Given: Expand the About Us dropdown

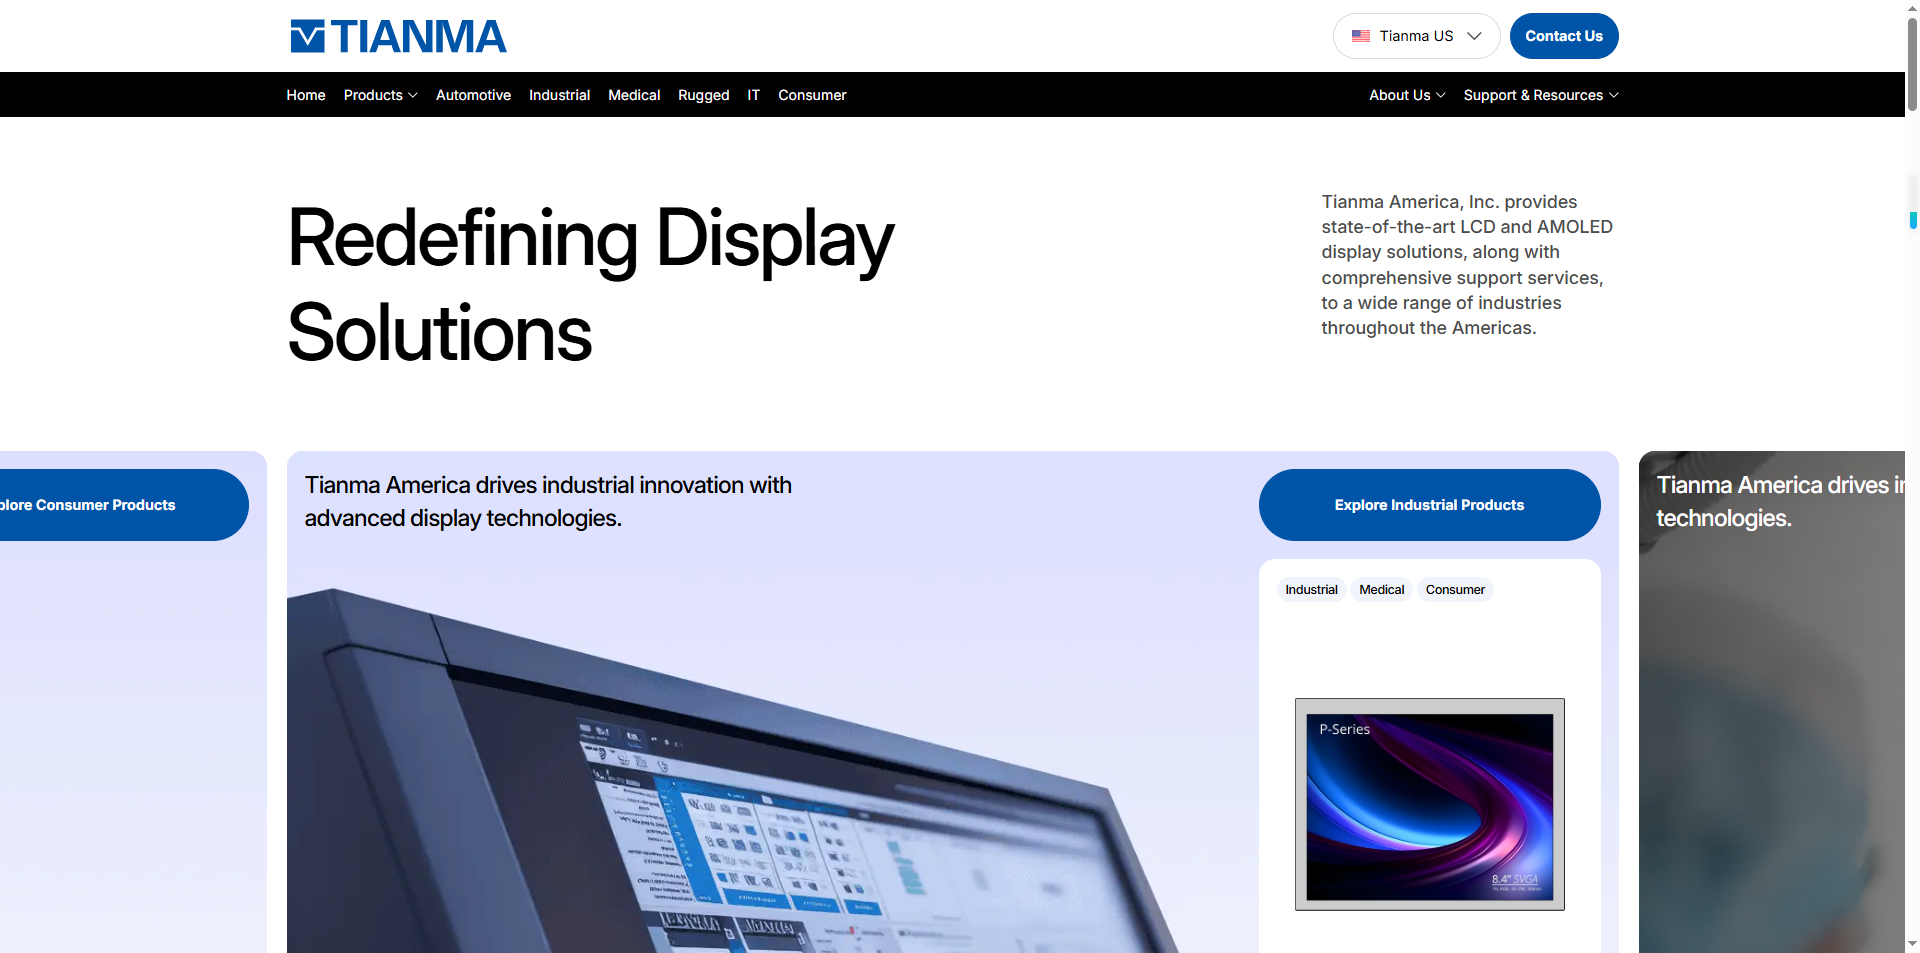Looking at the screenshot, I should click(x=1407, y=95).
